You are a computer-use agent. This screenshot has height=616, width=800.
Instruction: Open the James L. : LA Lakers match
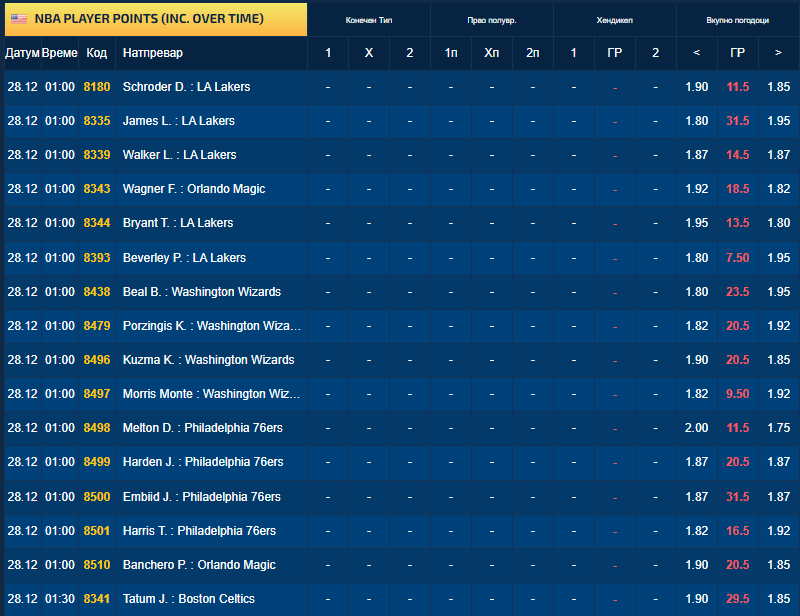tap(179, 121)
